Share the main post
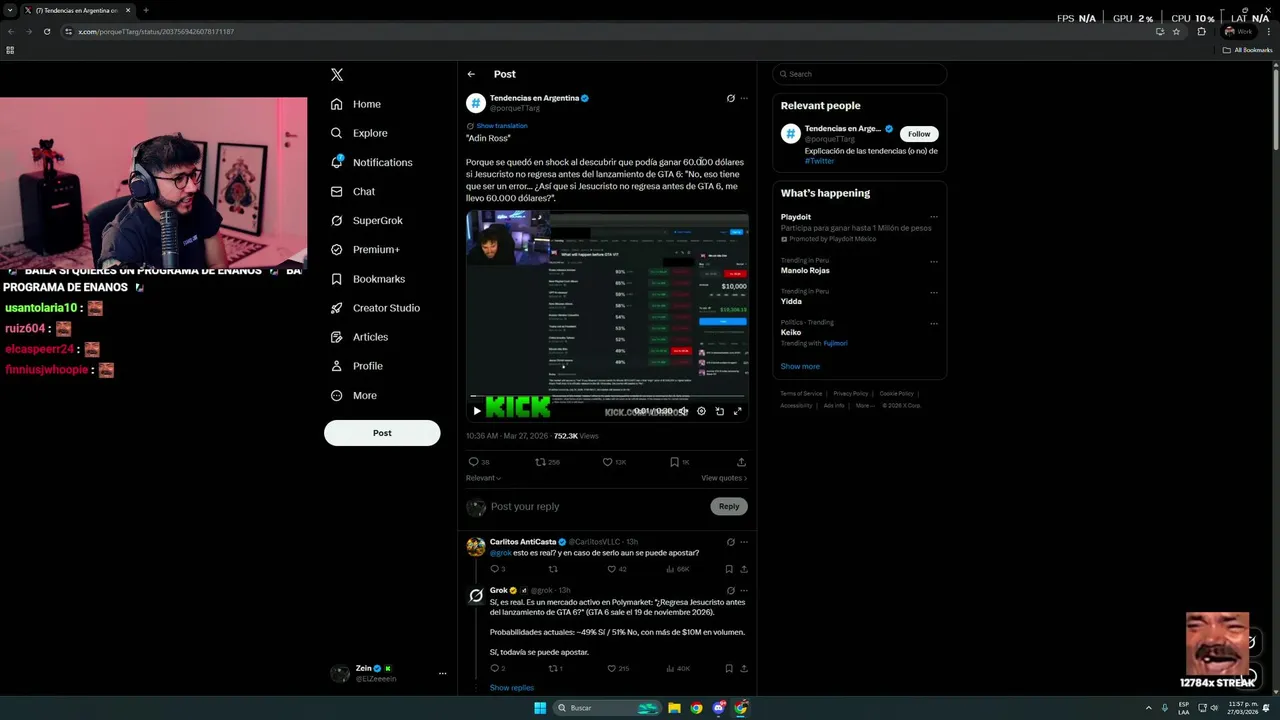Screen dimensions: 1280x720 click(741, 462)
